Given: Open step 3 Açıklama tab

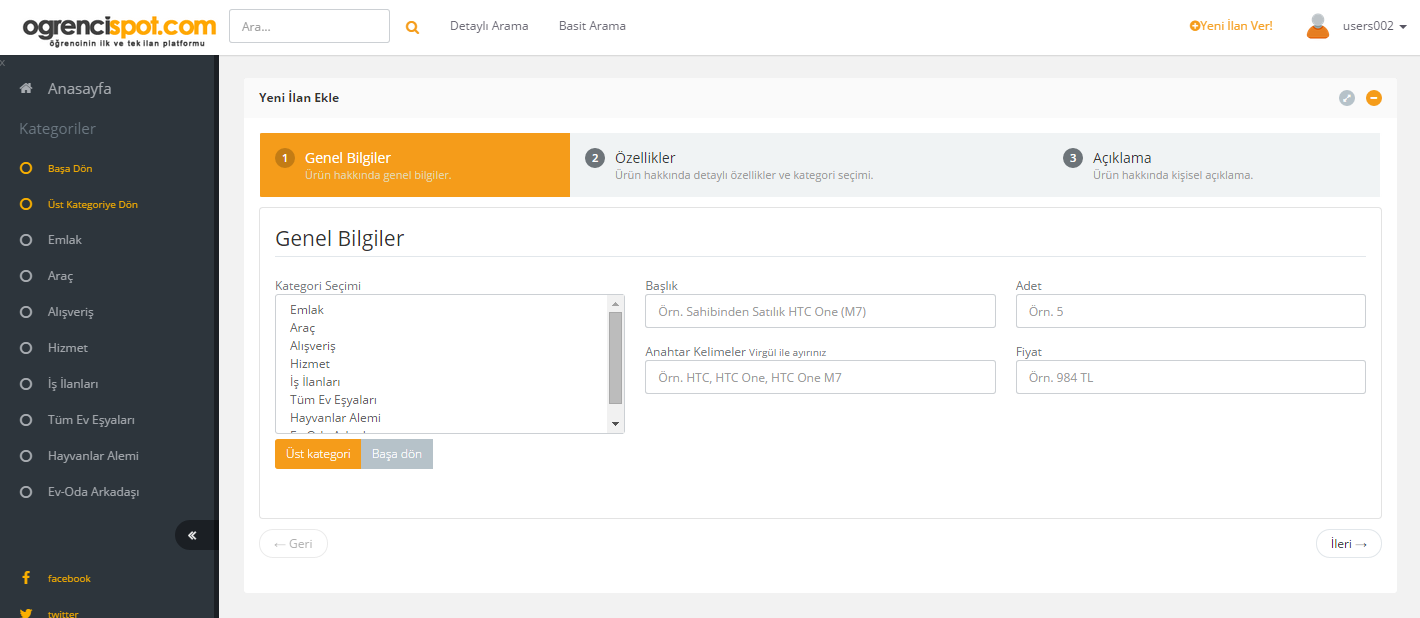Looking at the screenshot, I should (1214, 165).
